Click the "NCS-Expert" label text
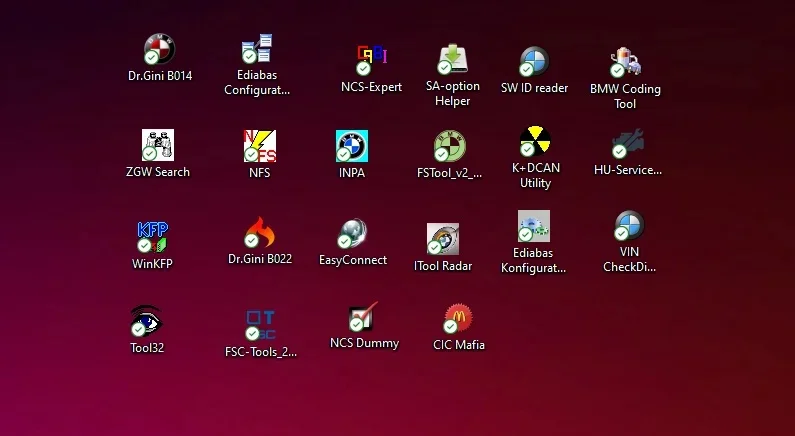 (372, 87)
